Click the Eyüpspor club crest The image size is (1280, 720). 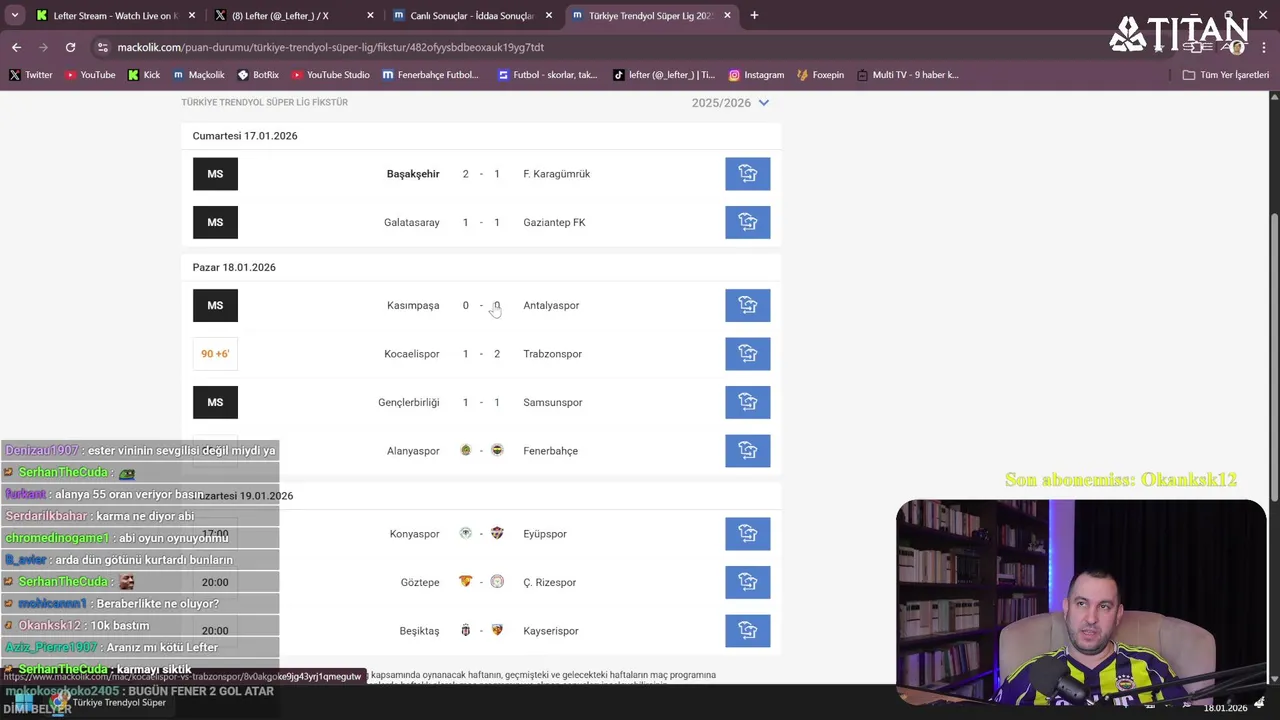click(497, 533)
